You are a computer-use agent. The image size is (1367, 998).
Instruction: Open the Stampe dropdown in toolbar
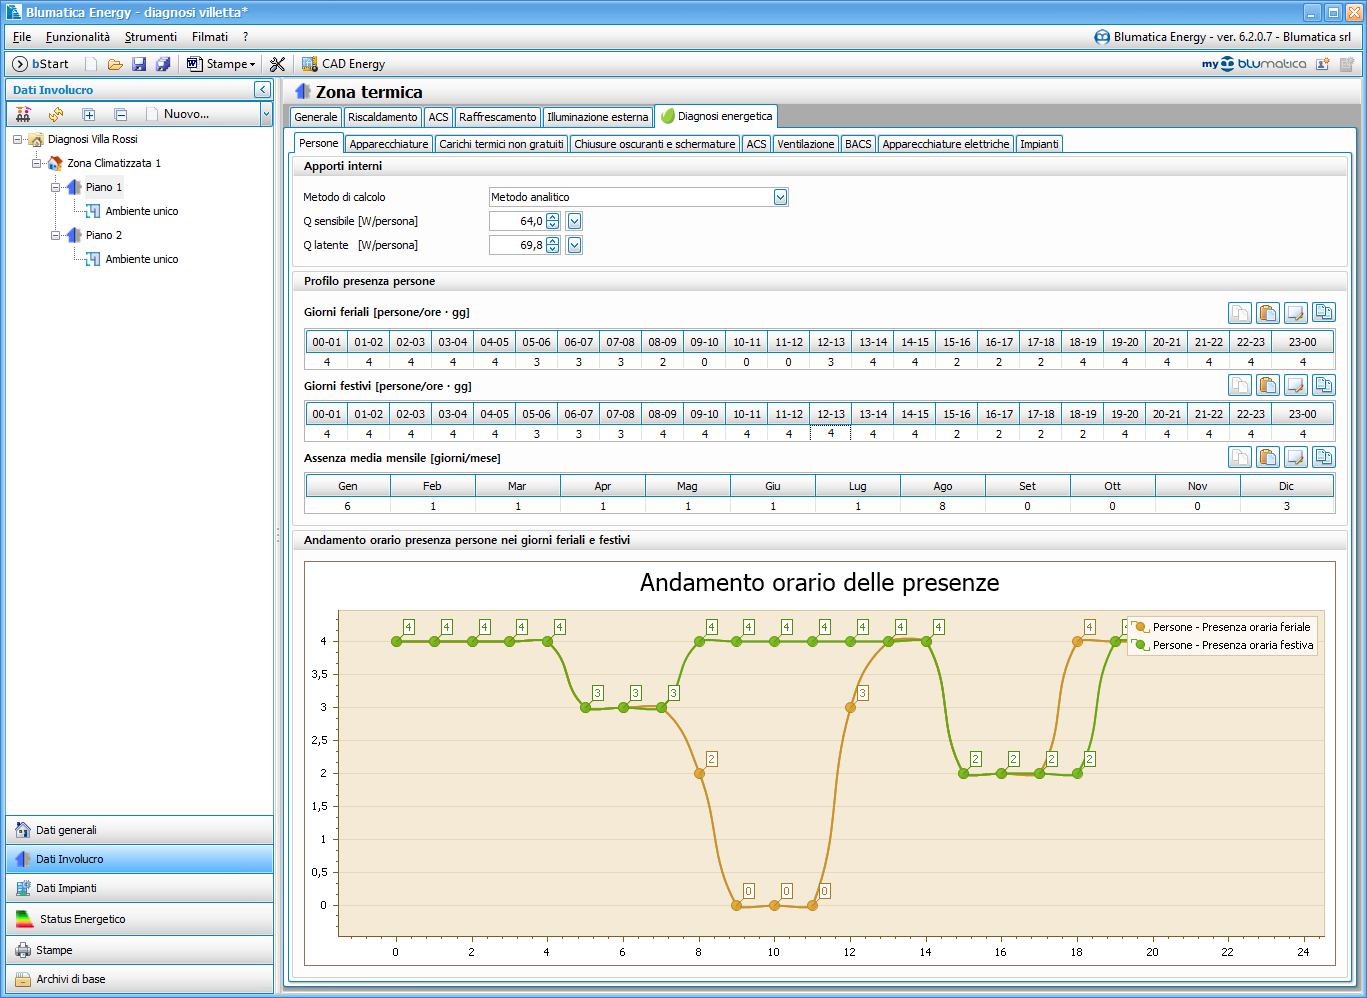pyautogui.click(x=229, y=64)
